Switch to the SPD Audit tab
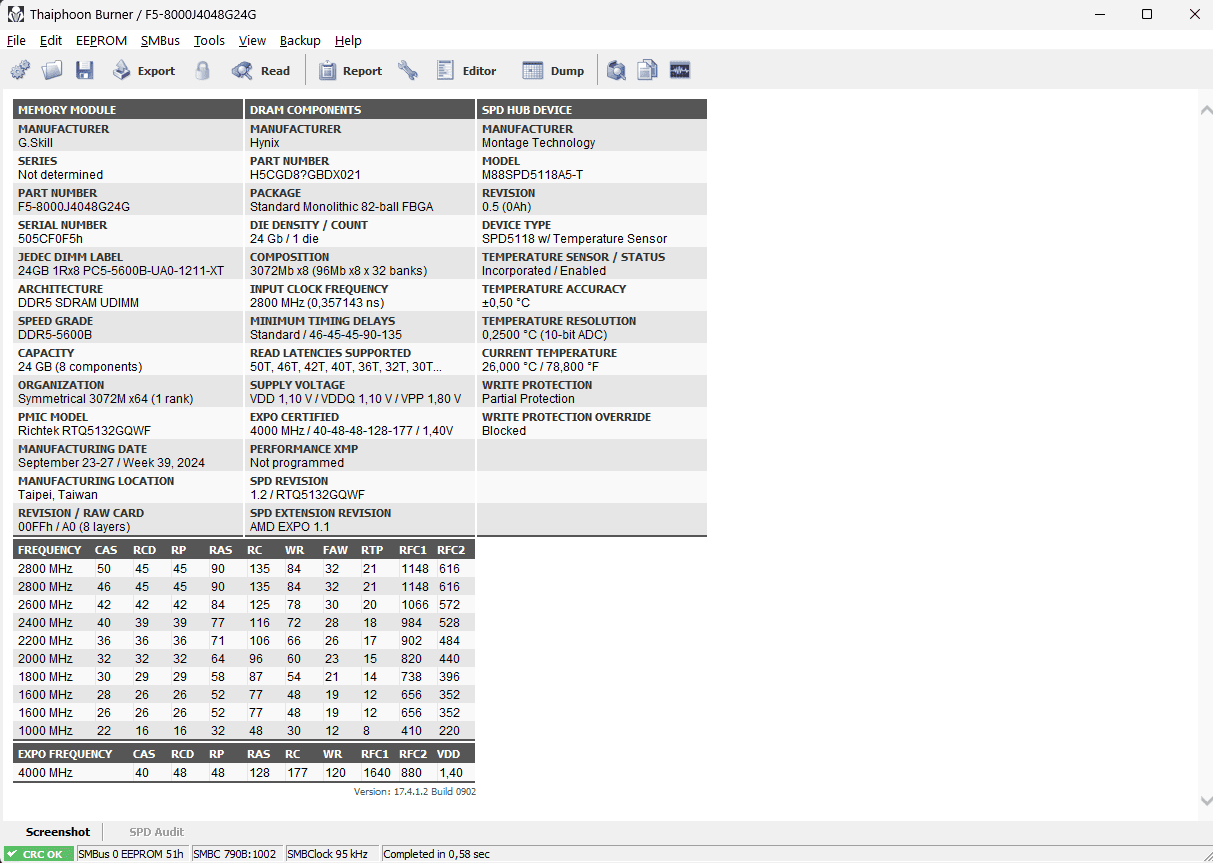1213x863 pixels. pyautogui.click(x=156, y=832)
